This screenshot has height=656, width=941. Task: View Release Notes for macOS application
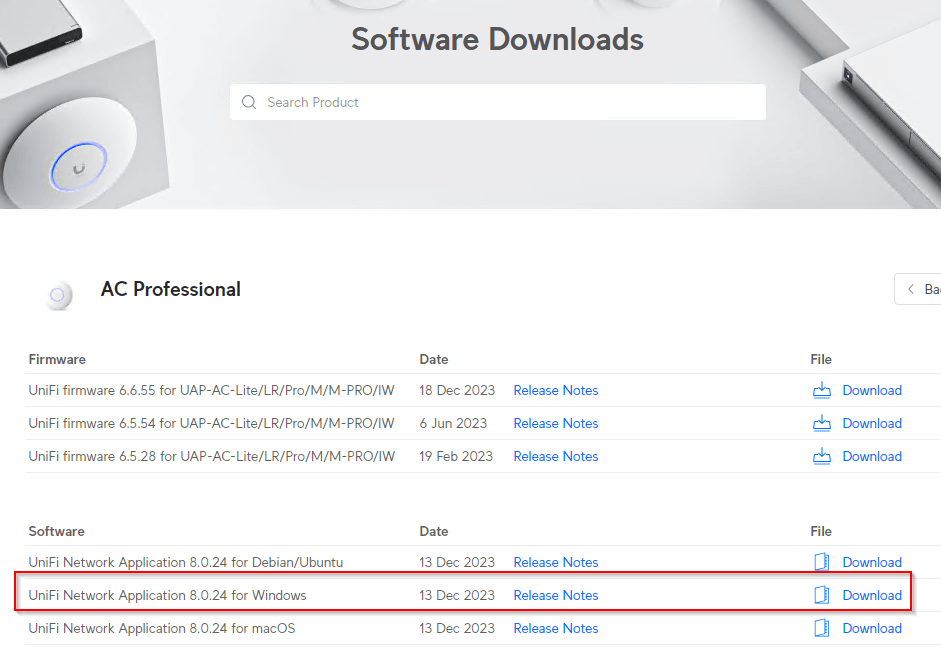click(x=555, y=628)
